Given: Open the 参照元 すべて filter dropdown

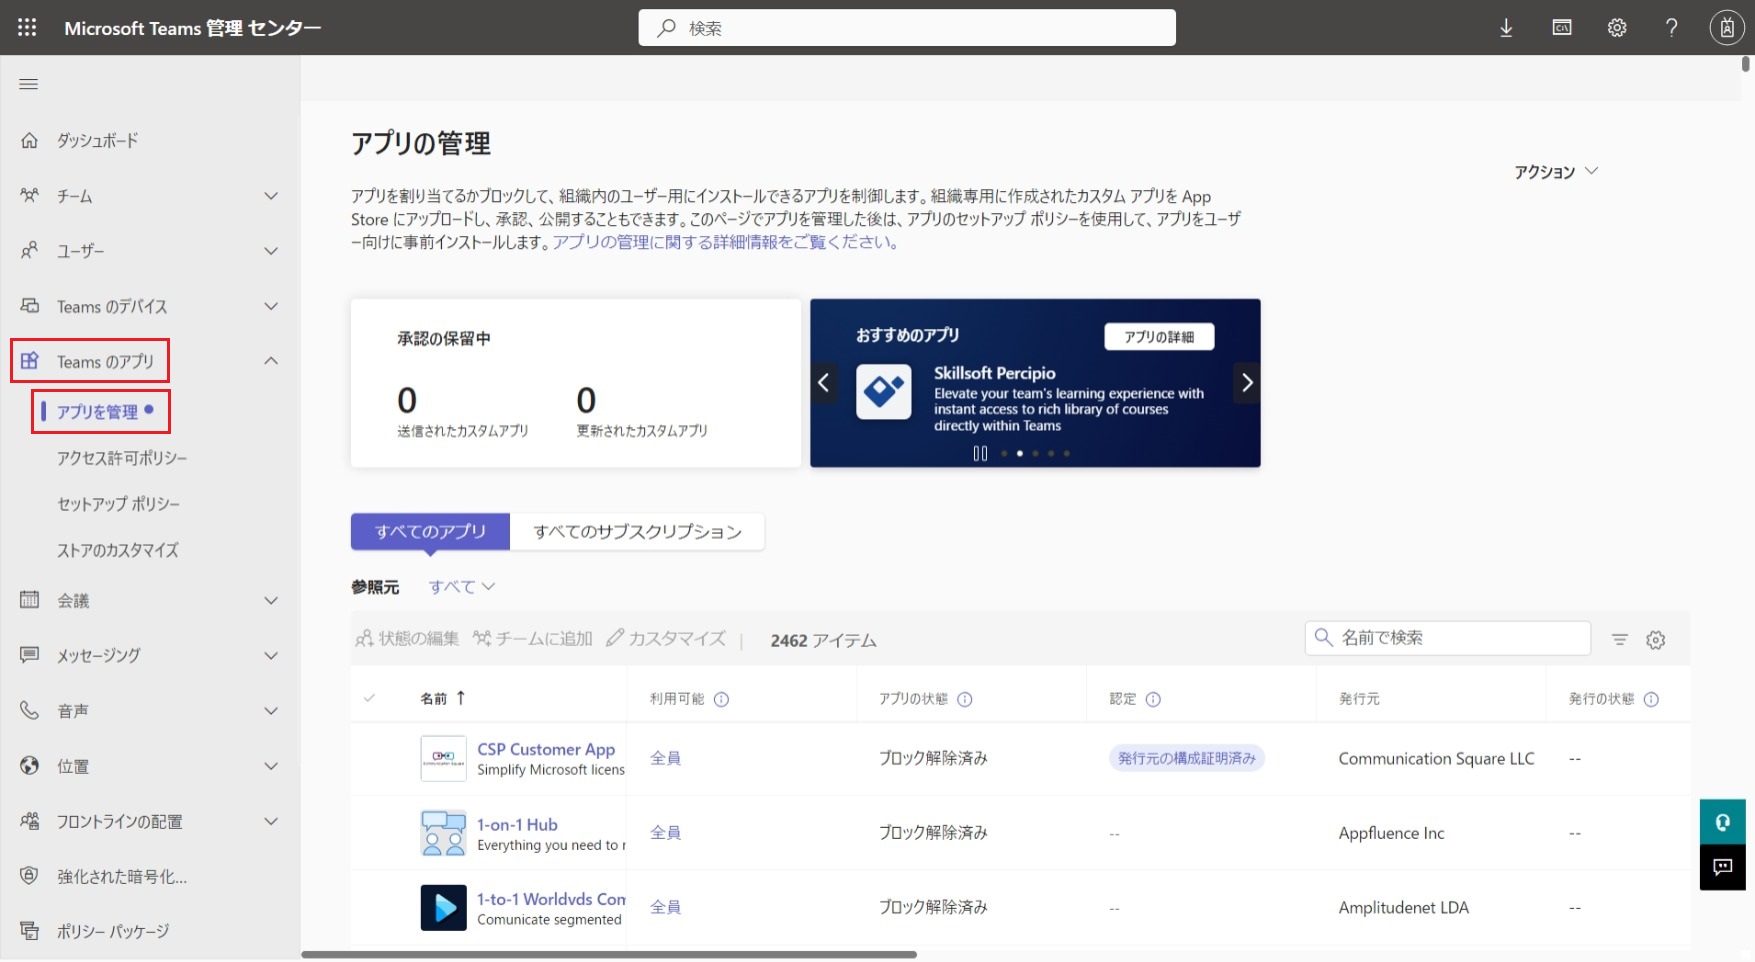Looking at the screenshot, I should [x=461, y=587].
